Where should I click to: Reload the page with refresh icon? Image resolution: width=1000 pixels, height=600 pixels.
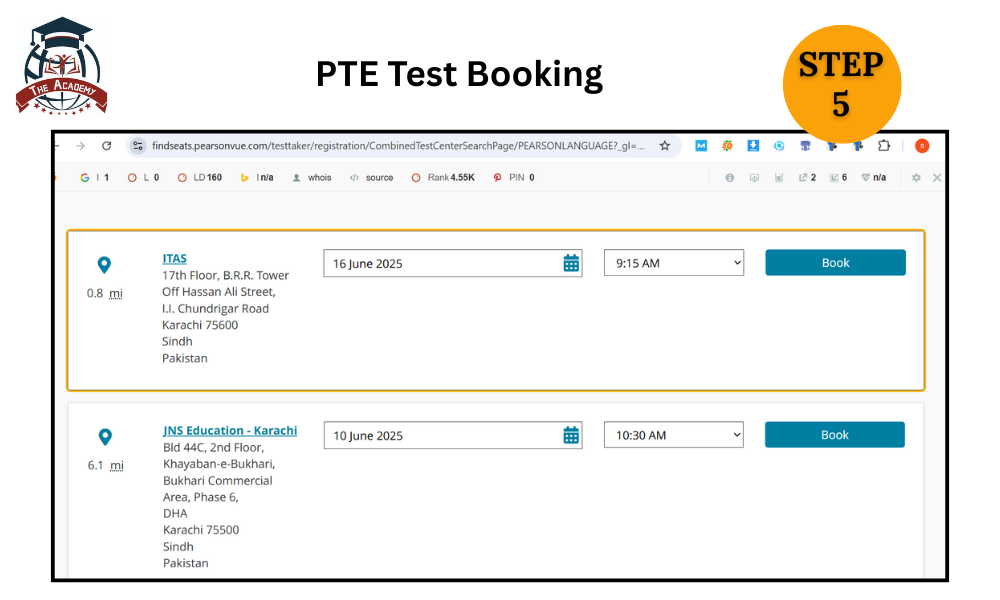[107, 146]
